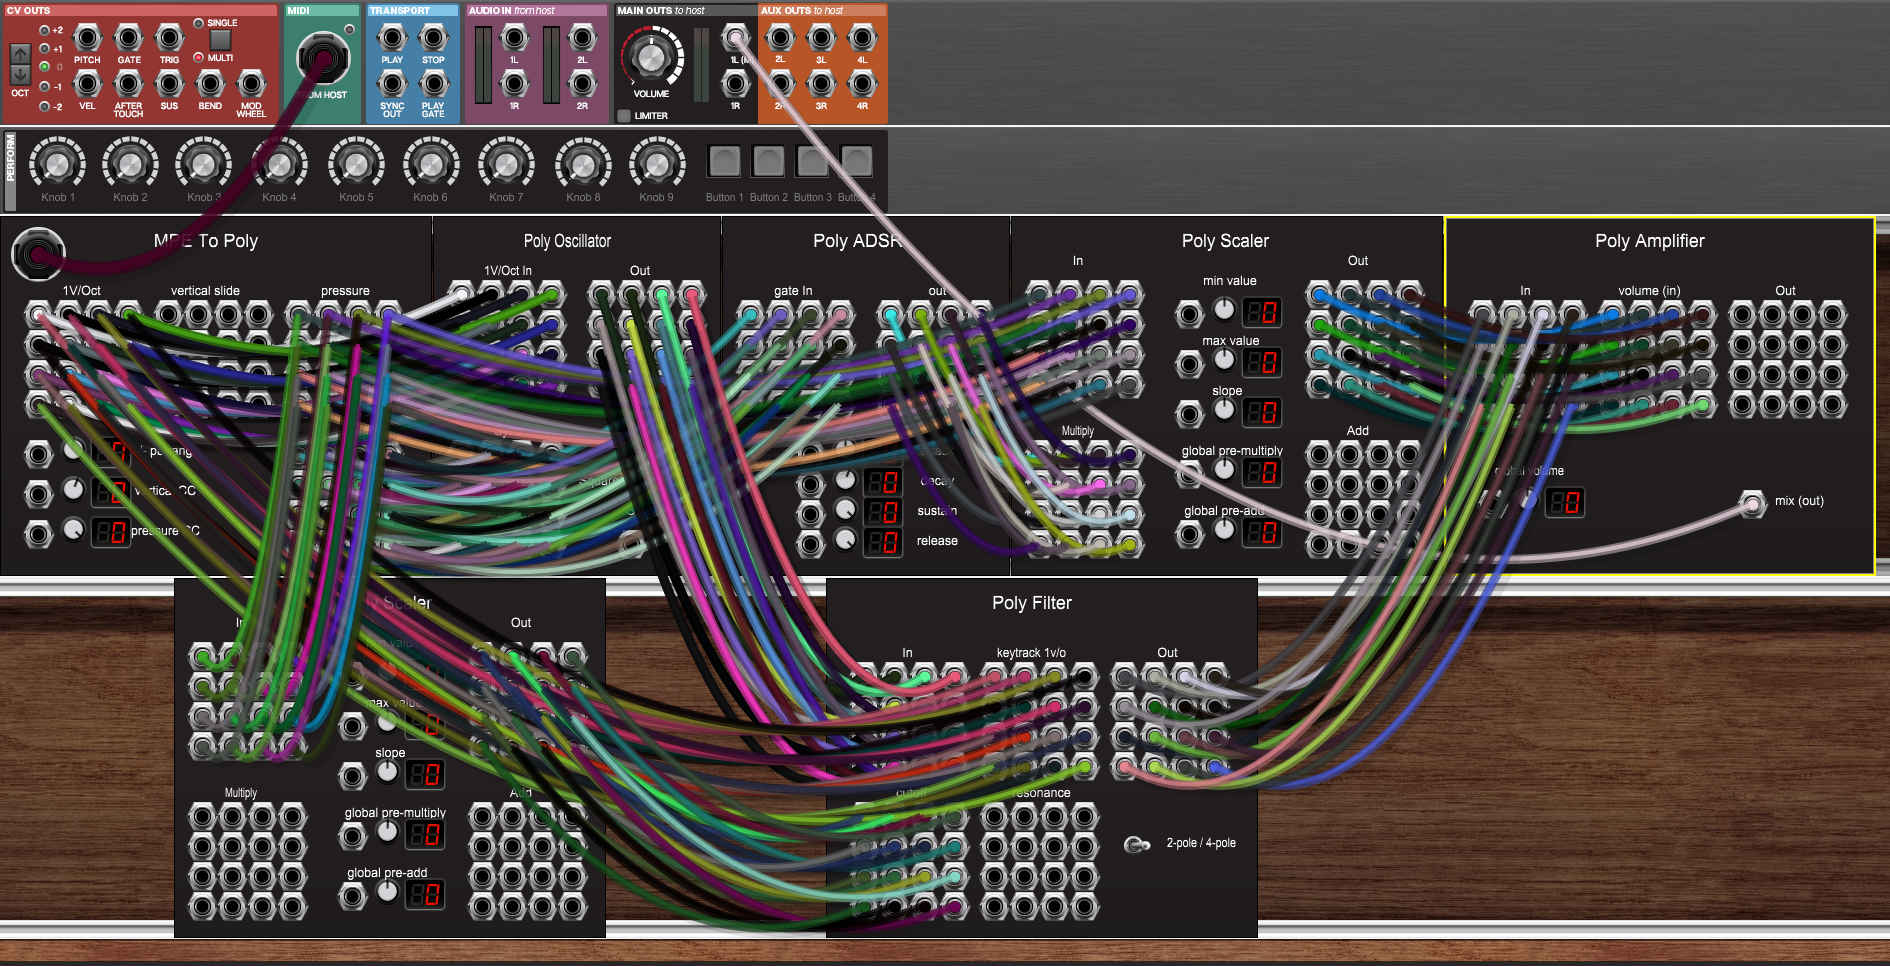Click Perform Knob 6
The width and height of the screenshot is (1890, 966).
pyautogui.click(x=430, y=163)
